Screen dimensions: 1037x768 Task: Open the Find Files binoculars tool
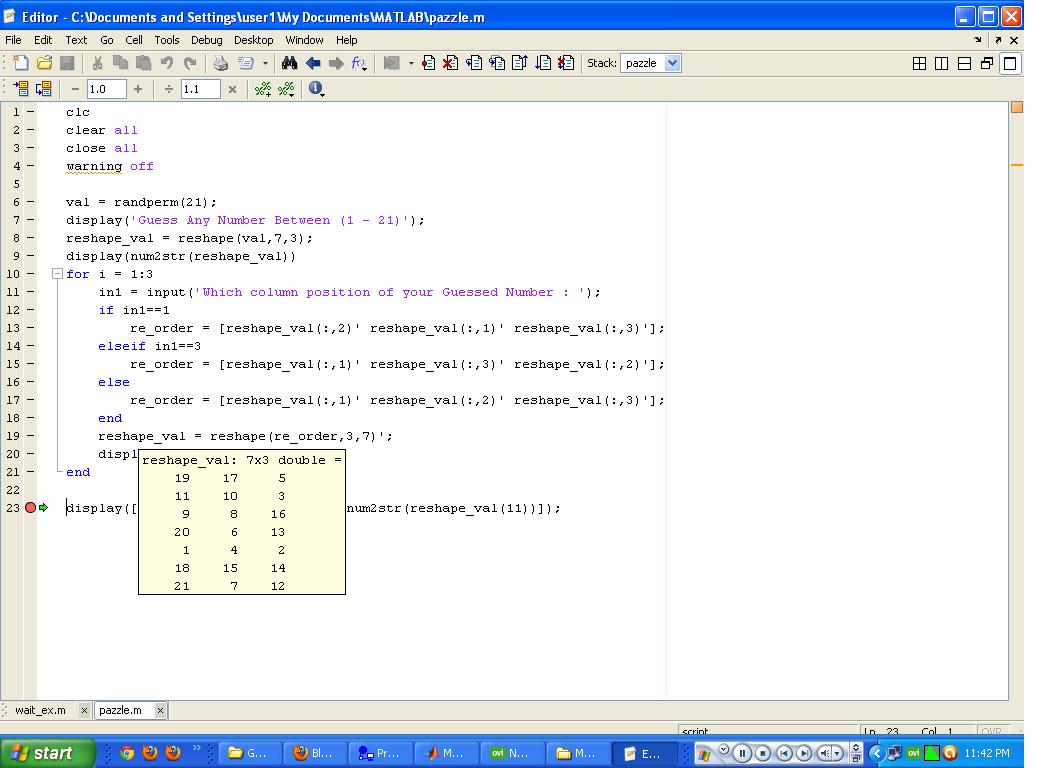[290, 62]
